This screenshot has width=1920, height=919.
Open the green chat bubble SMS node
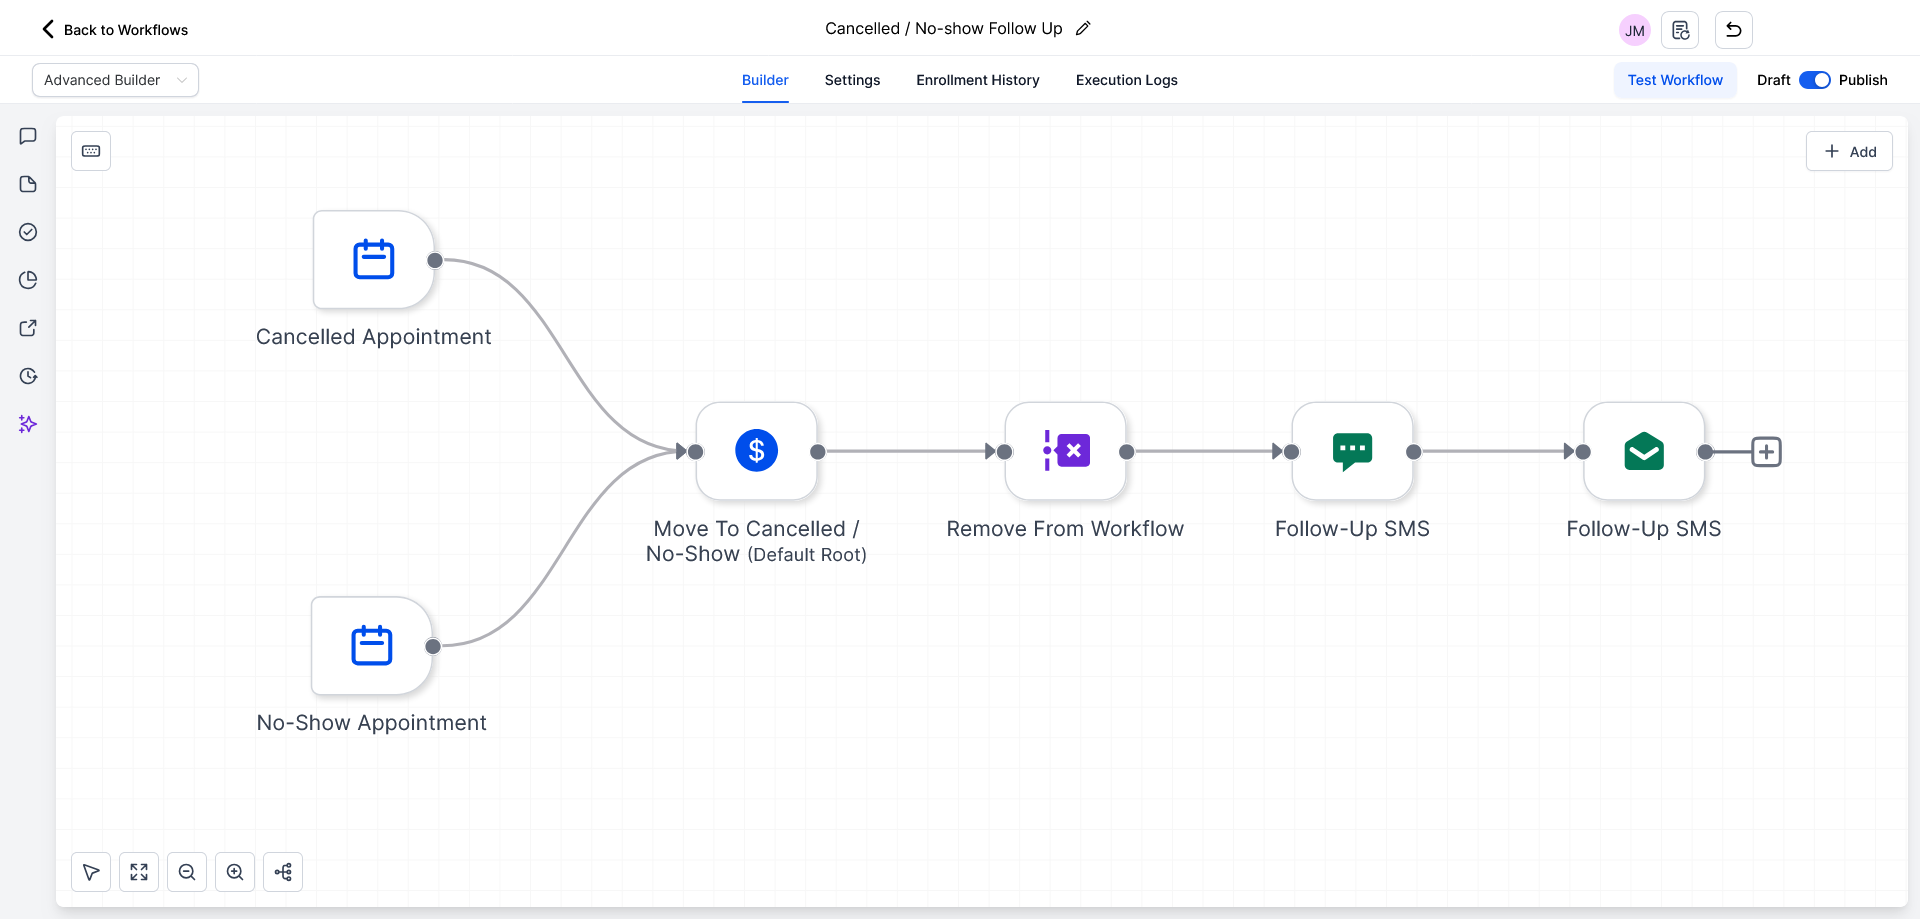pos(1352,451)
